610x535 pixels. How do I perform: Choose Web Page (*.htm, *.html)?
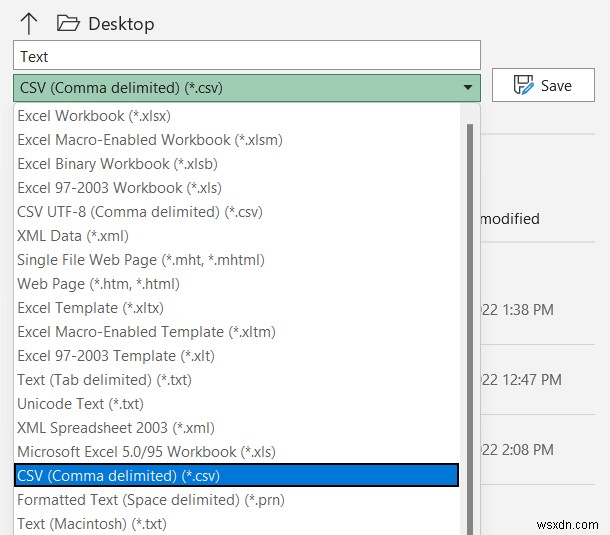pyautogui.click(x=237, y=284)
